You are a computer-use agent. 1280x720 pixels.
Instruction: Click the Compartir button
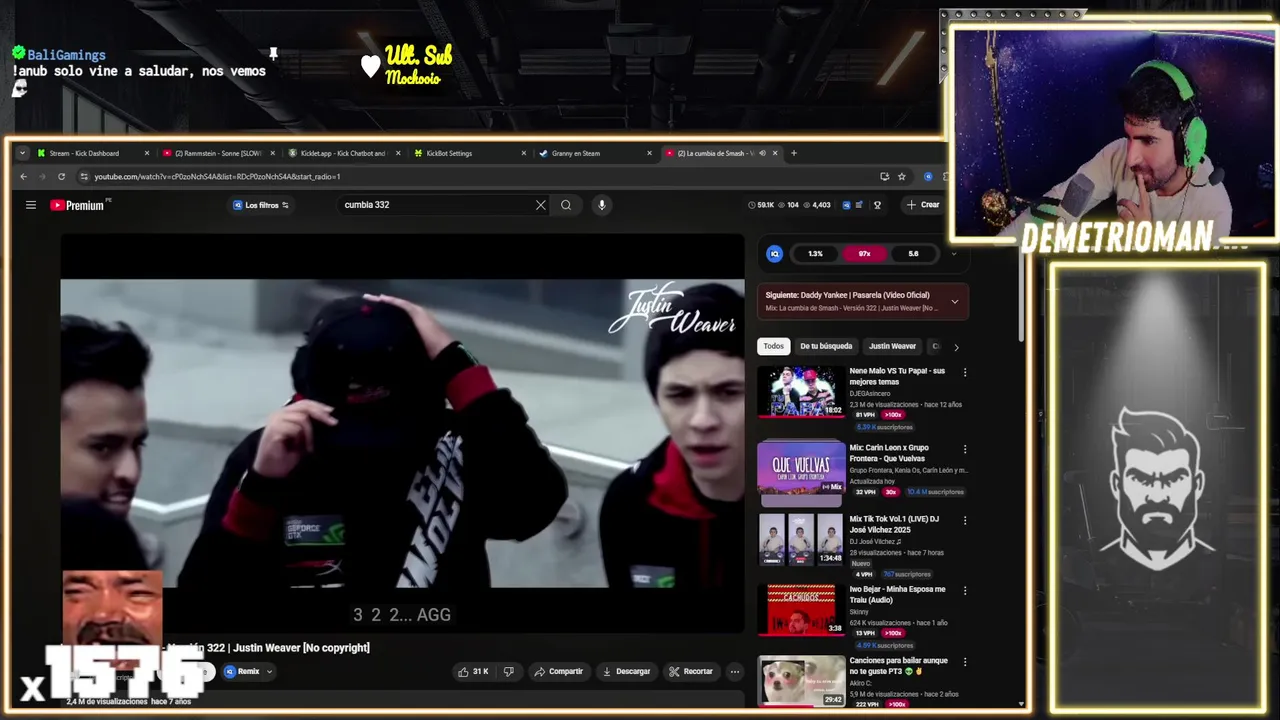[x=558, y=671]
